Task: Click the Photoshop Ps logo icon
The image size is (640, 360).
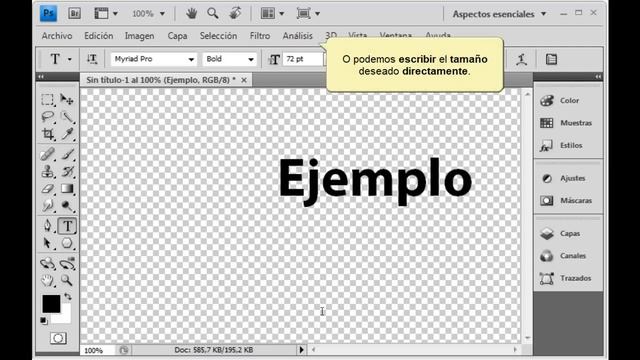Action: tap(48, 13)
